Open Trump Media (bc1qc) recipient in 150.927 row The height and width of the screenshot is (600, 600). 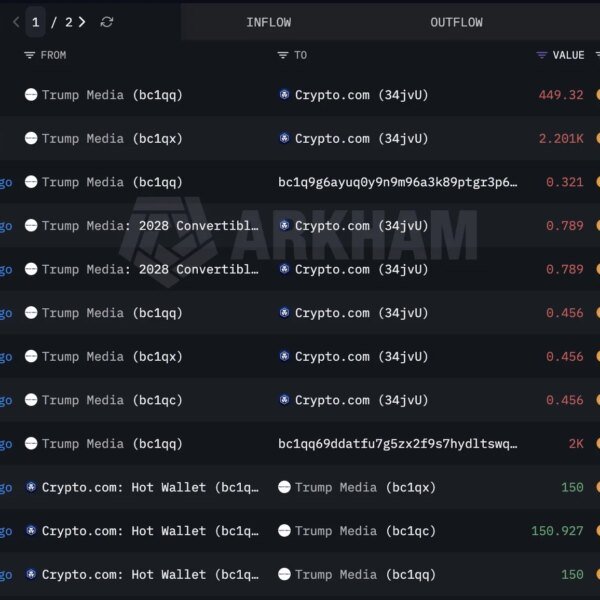365,531
